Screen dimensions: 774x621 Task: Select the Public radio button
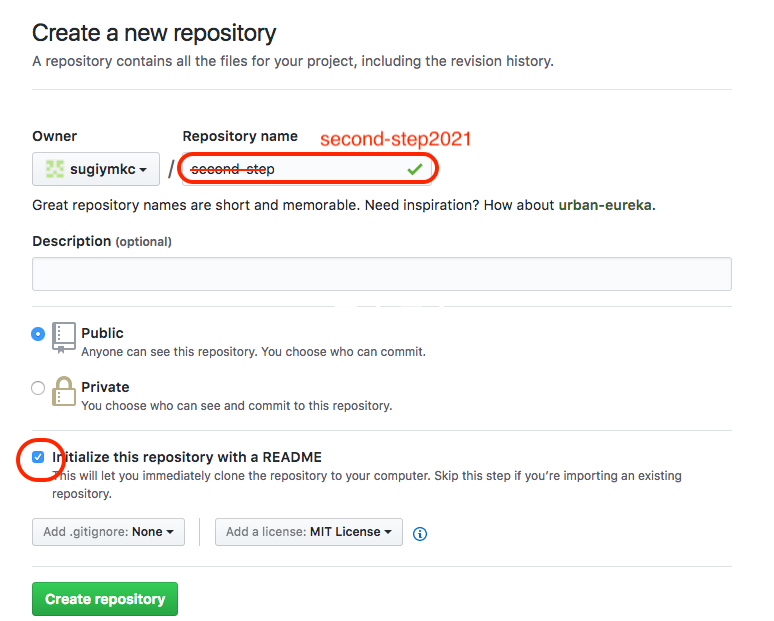38,334
